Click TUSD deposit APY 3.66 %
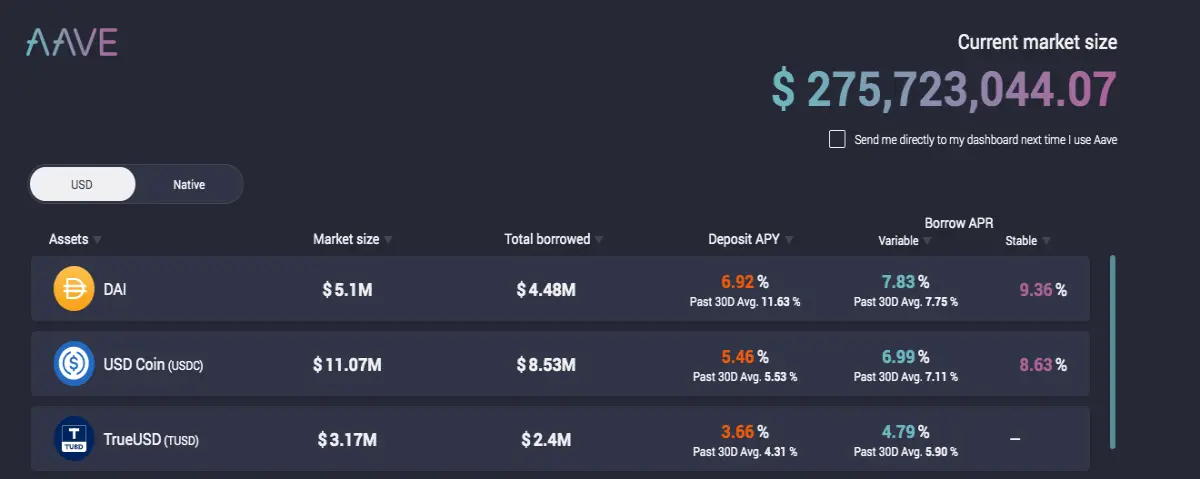 [x=745, y=432]
